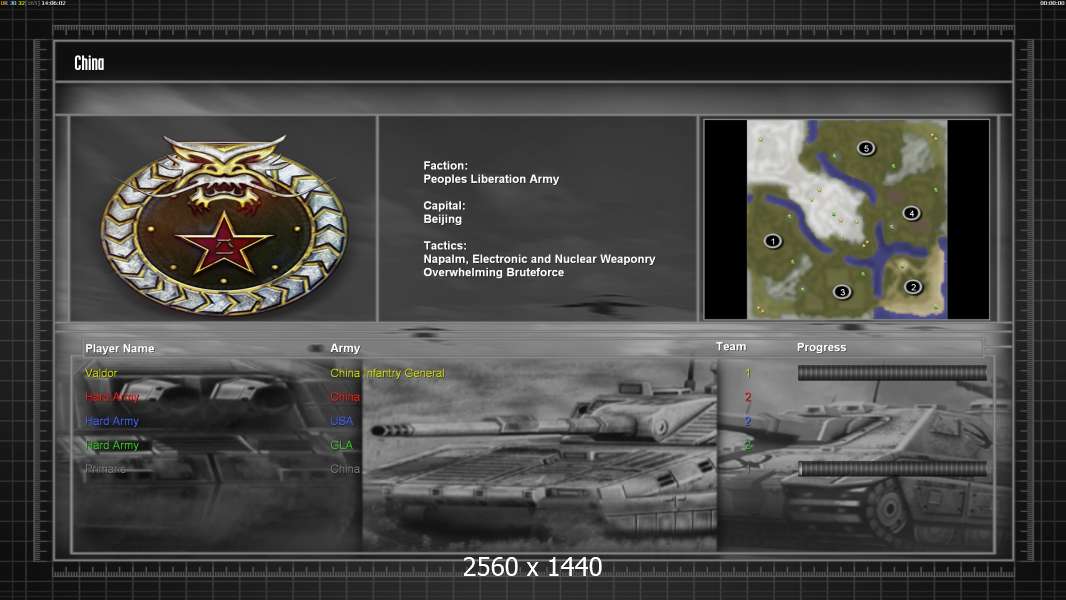The image size is (1066, 600).
Task: Click the "China" title in the header bar
Action: point(89,63)
